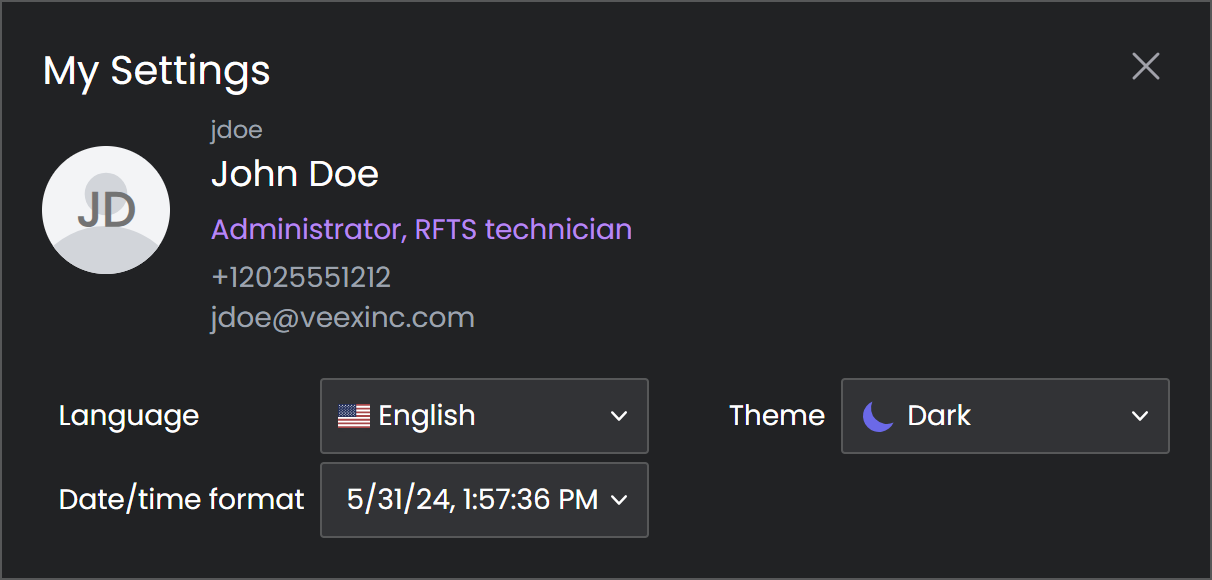This screenshot has height=580, width=1212.
Task: Close the My Settings dialog
Action: pyautogui.click(x=1145, y=66)
